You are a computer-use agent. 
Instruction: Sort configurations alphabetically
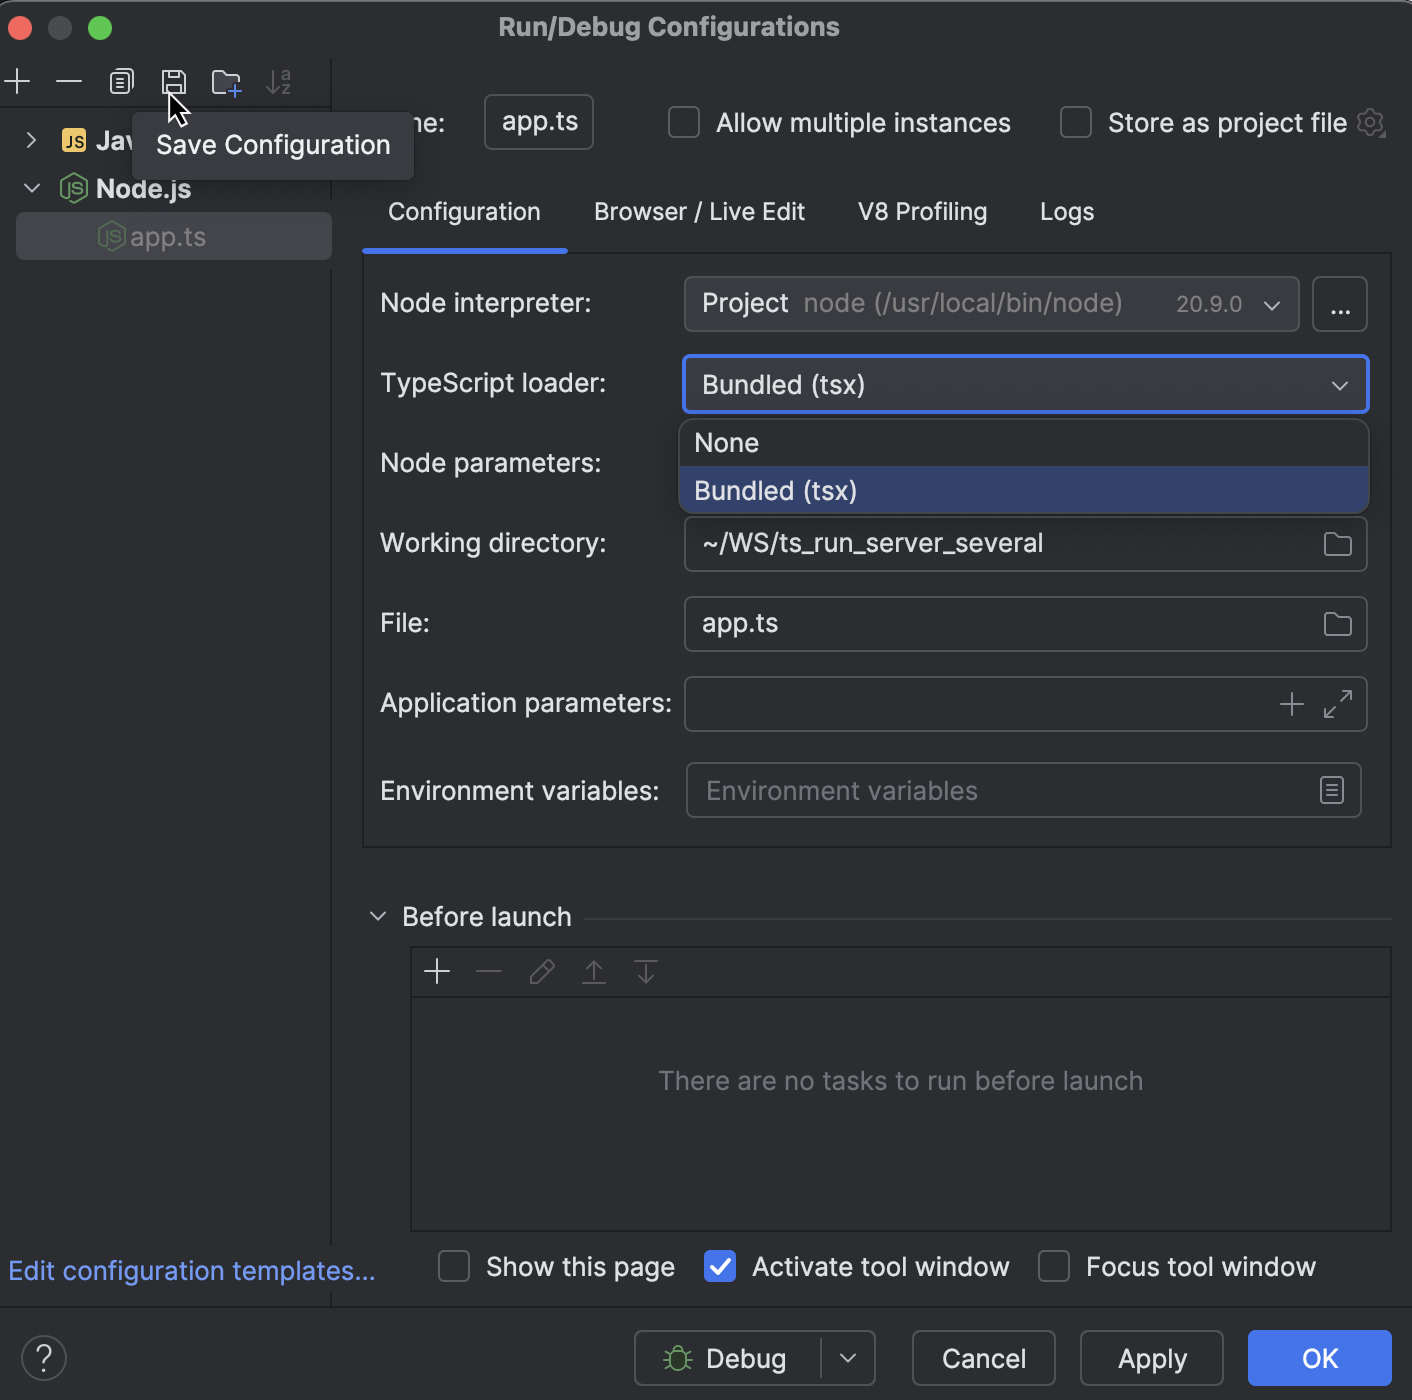coord(279,81)
